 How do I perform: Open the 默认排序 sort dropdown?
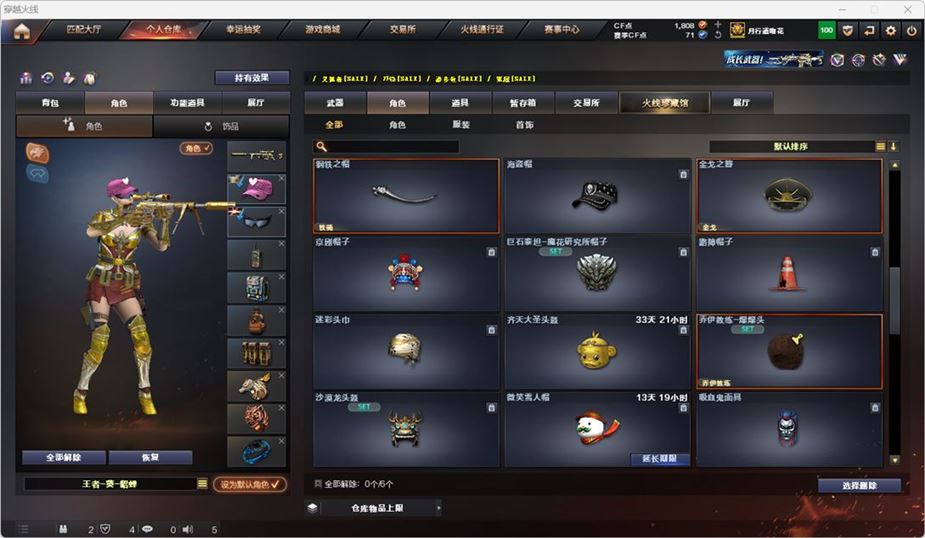[x=790, y=146]
